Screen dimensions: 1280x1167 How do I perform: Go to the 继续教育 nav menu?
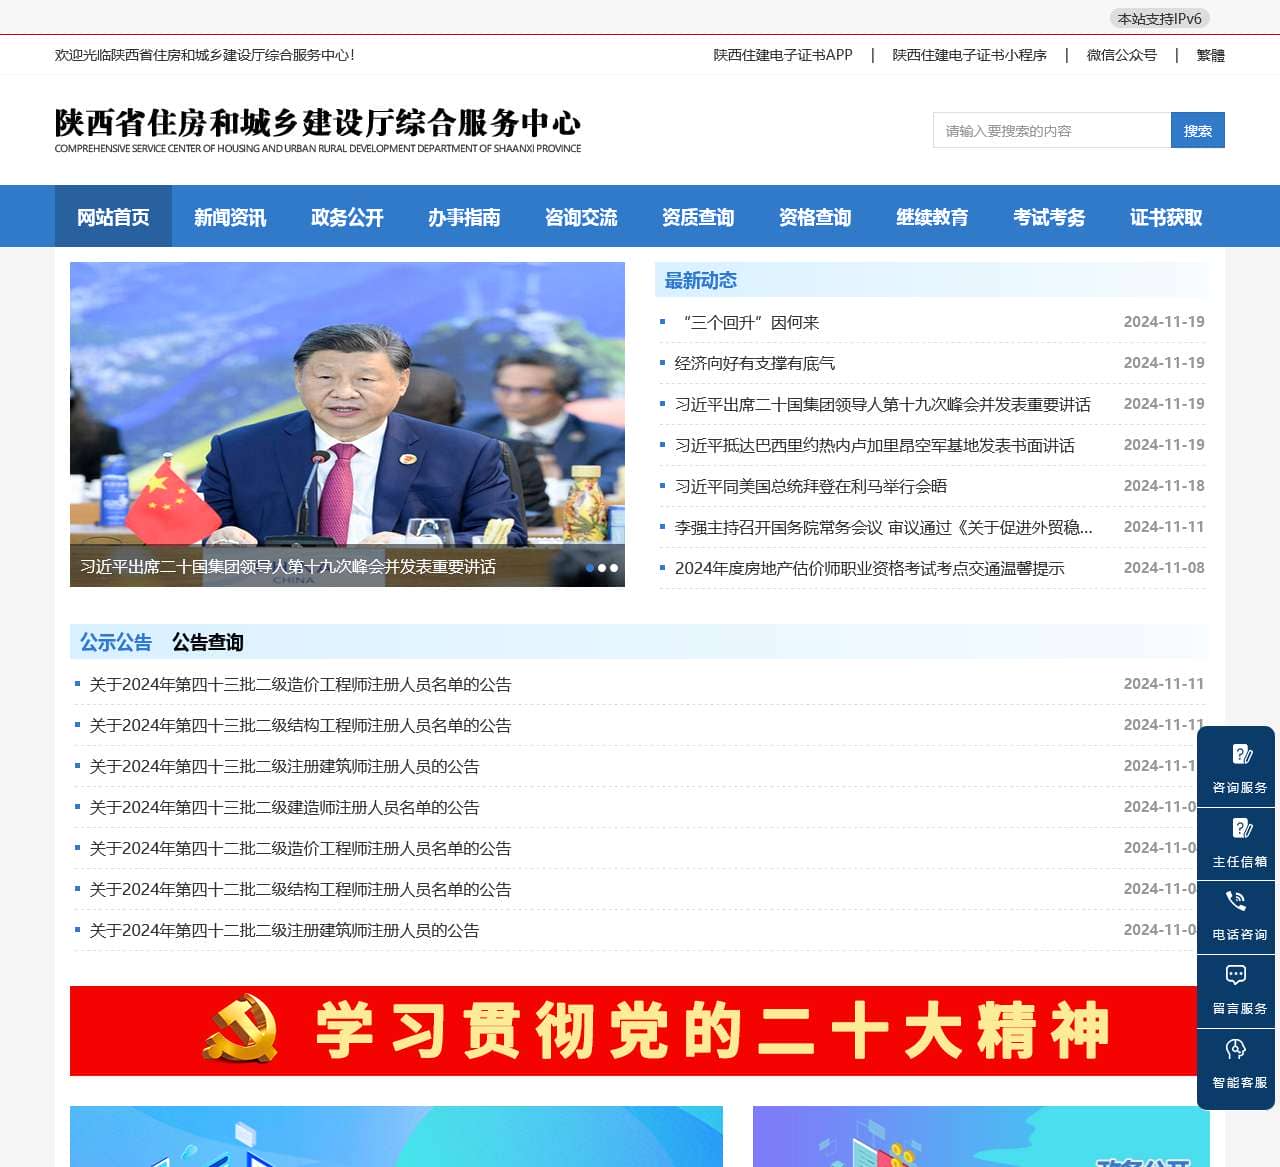pos(932,216)
